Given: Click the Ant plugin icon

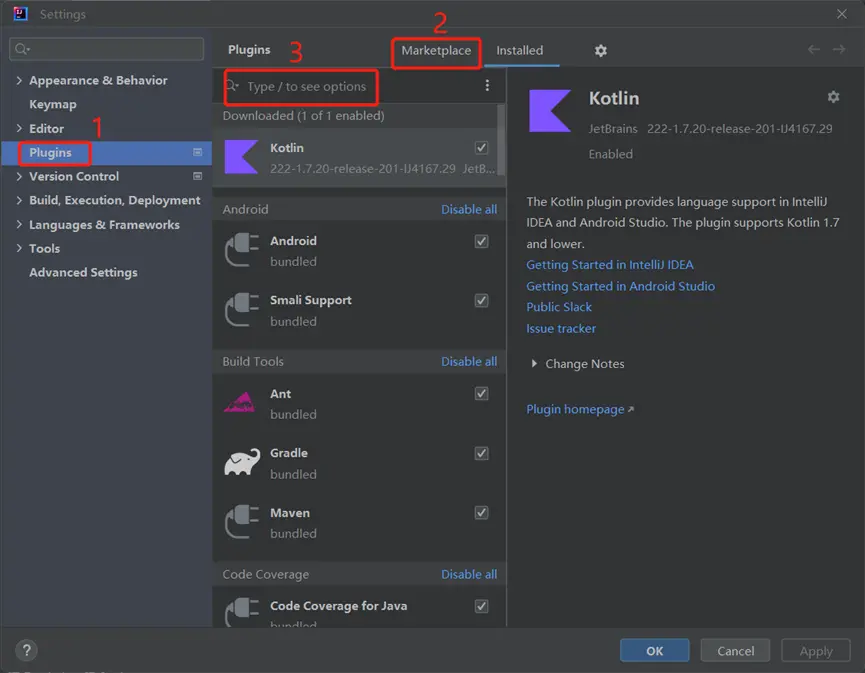Looking at the screenshot, I should tap(240, 403).
